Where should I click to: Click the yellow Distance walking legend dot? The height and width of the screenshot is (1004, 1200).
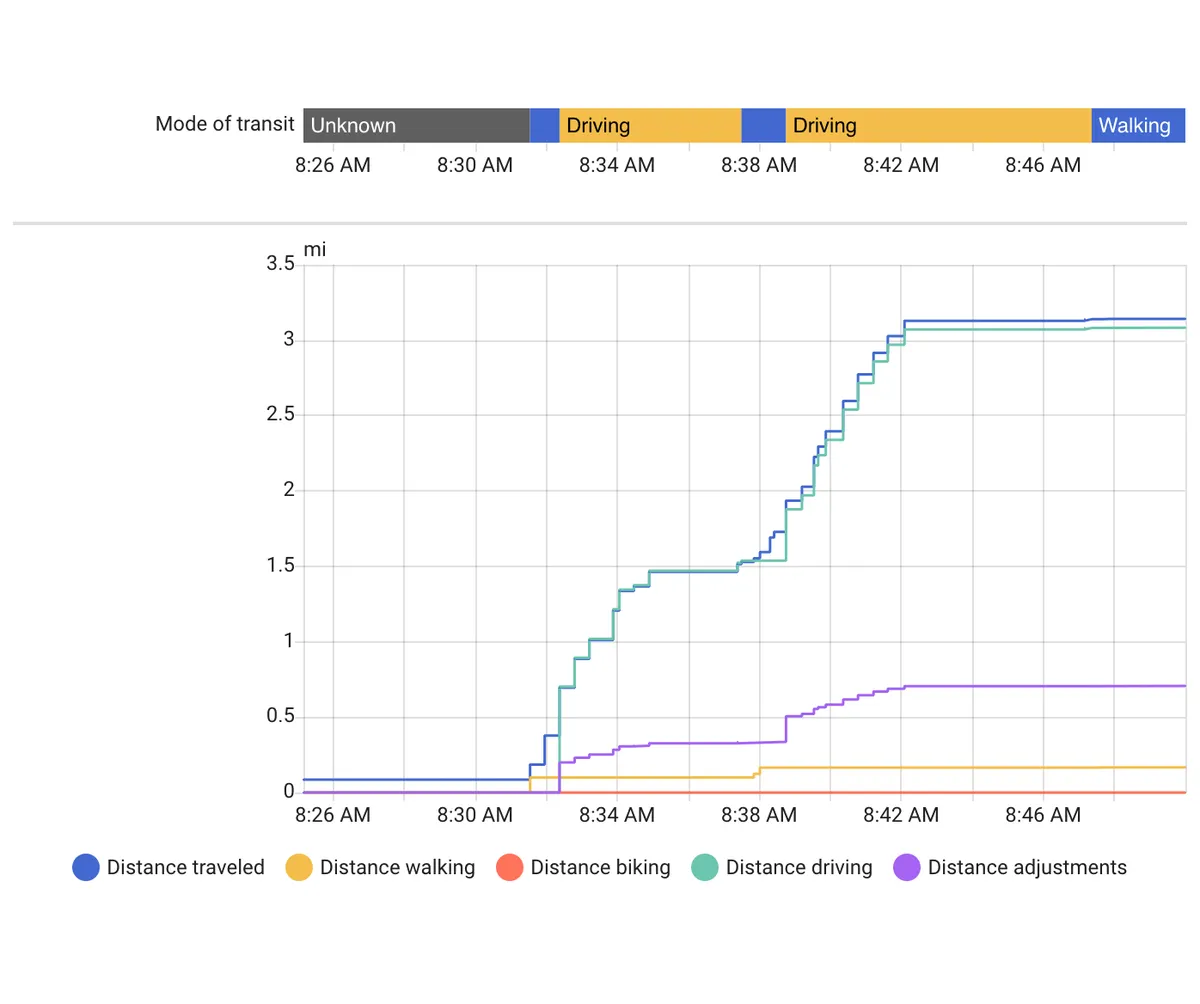pos(299,867)
